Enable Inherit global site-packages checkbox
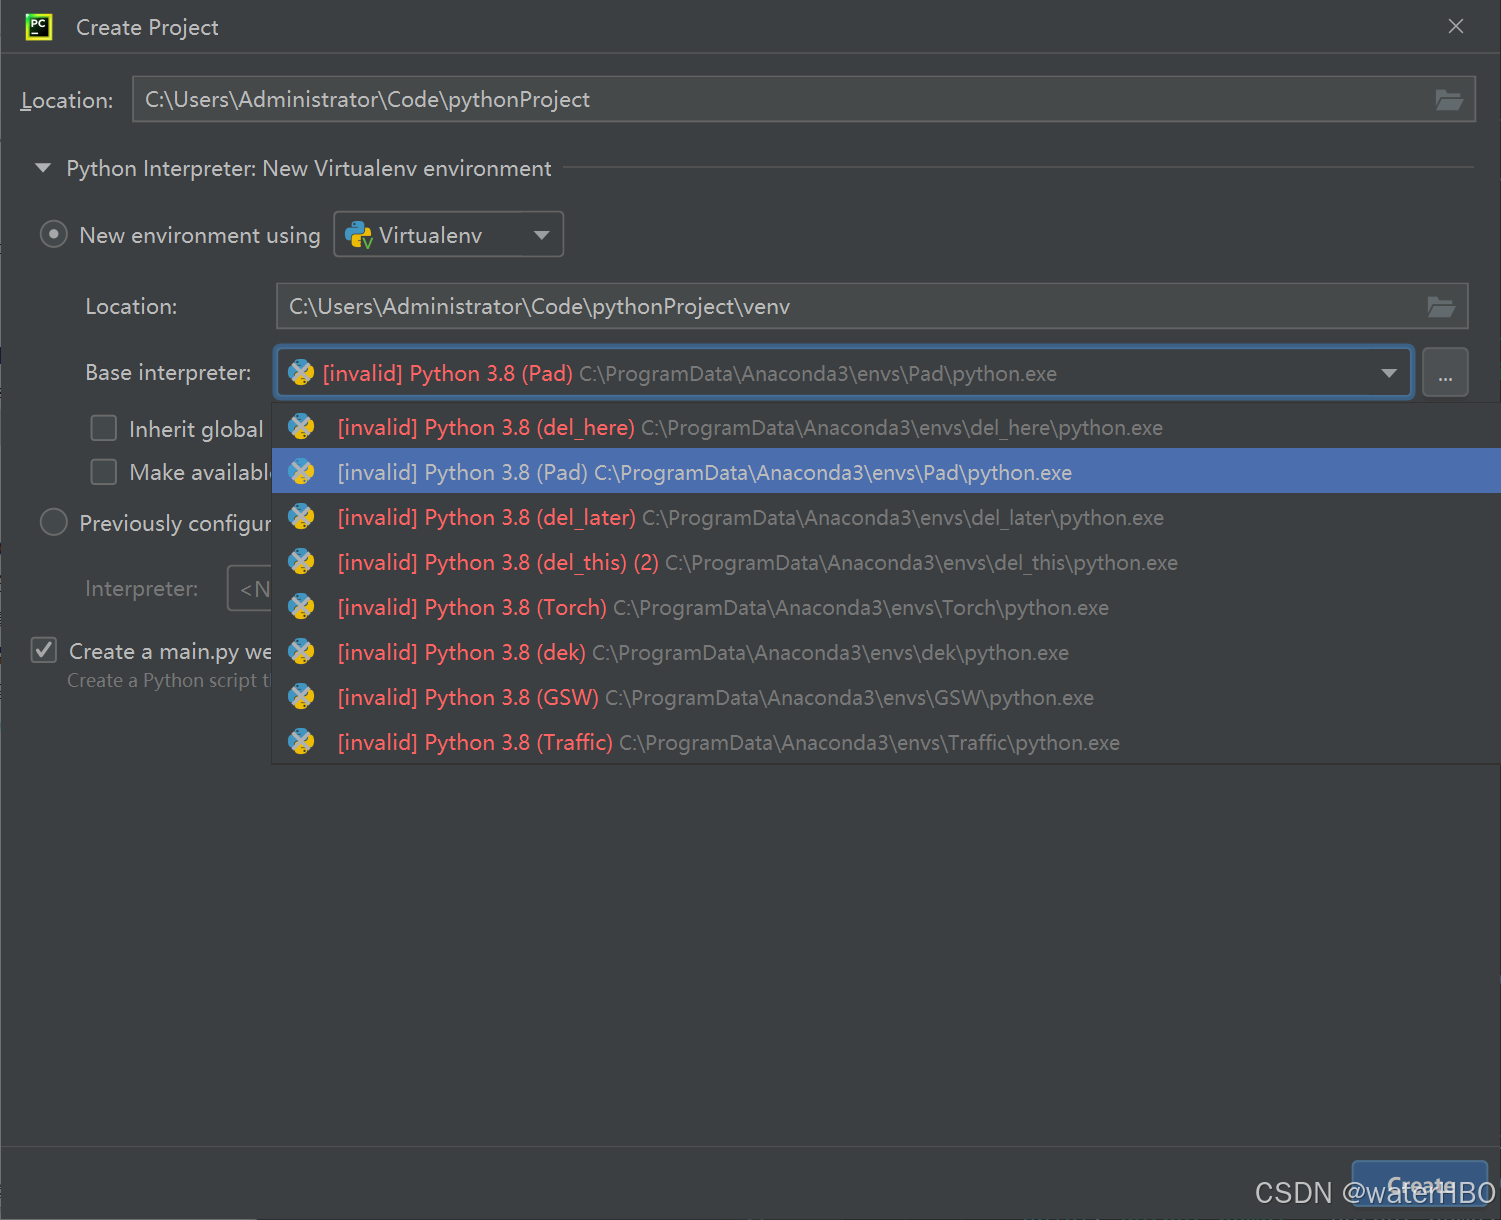This screenshot has height=1220, width=1501. (x=104, y=428)
